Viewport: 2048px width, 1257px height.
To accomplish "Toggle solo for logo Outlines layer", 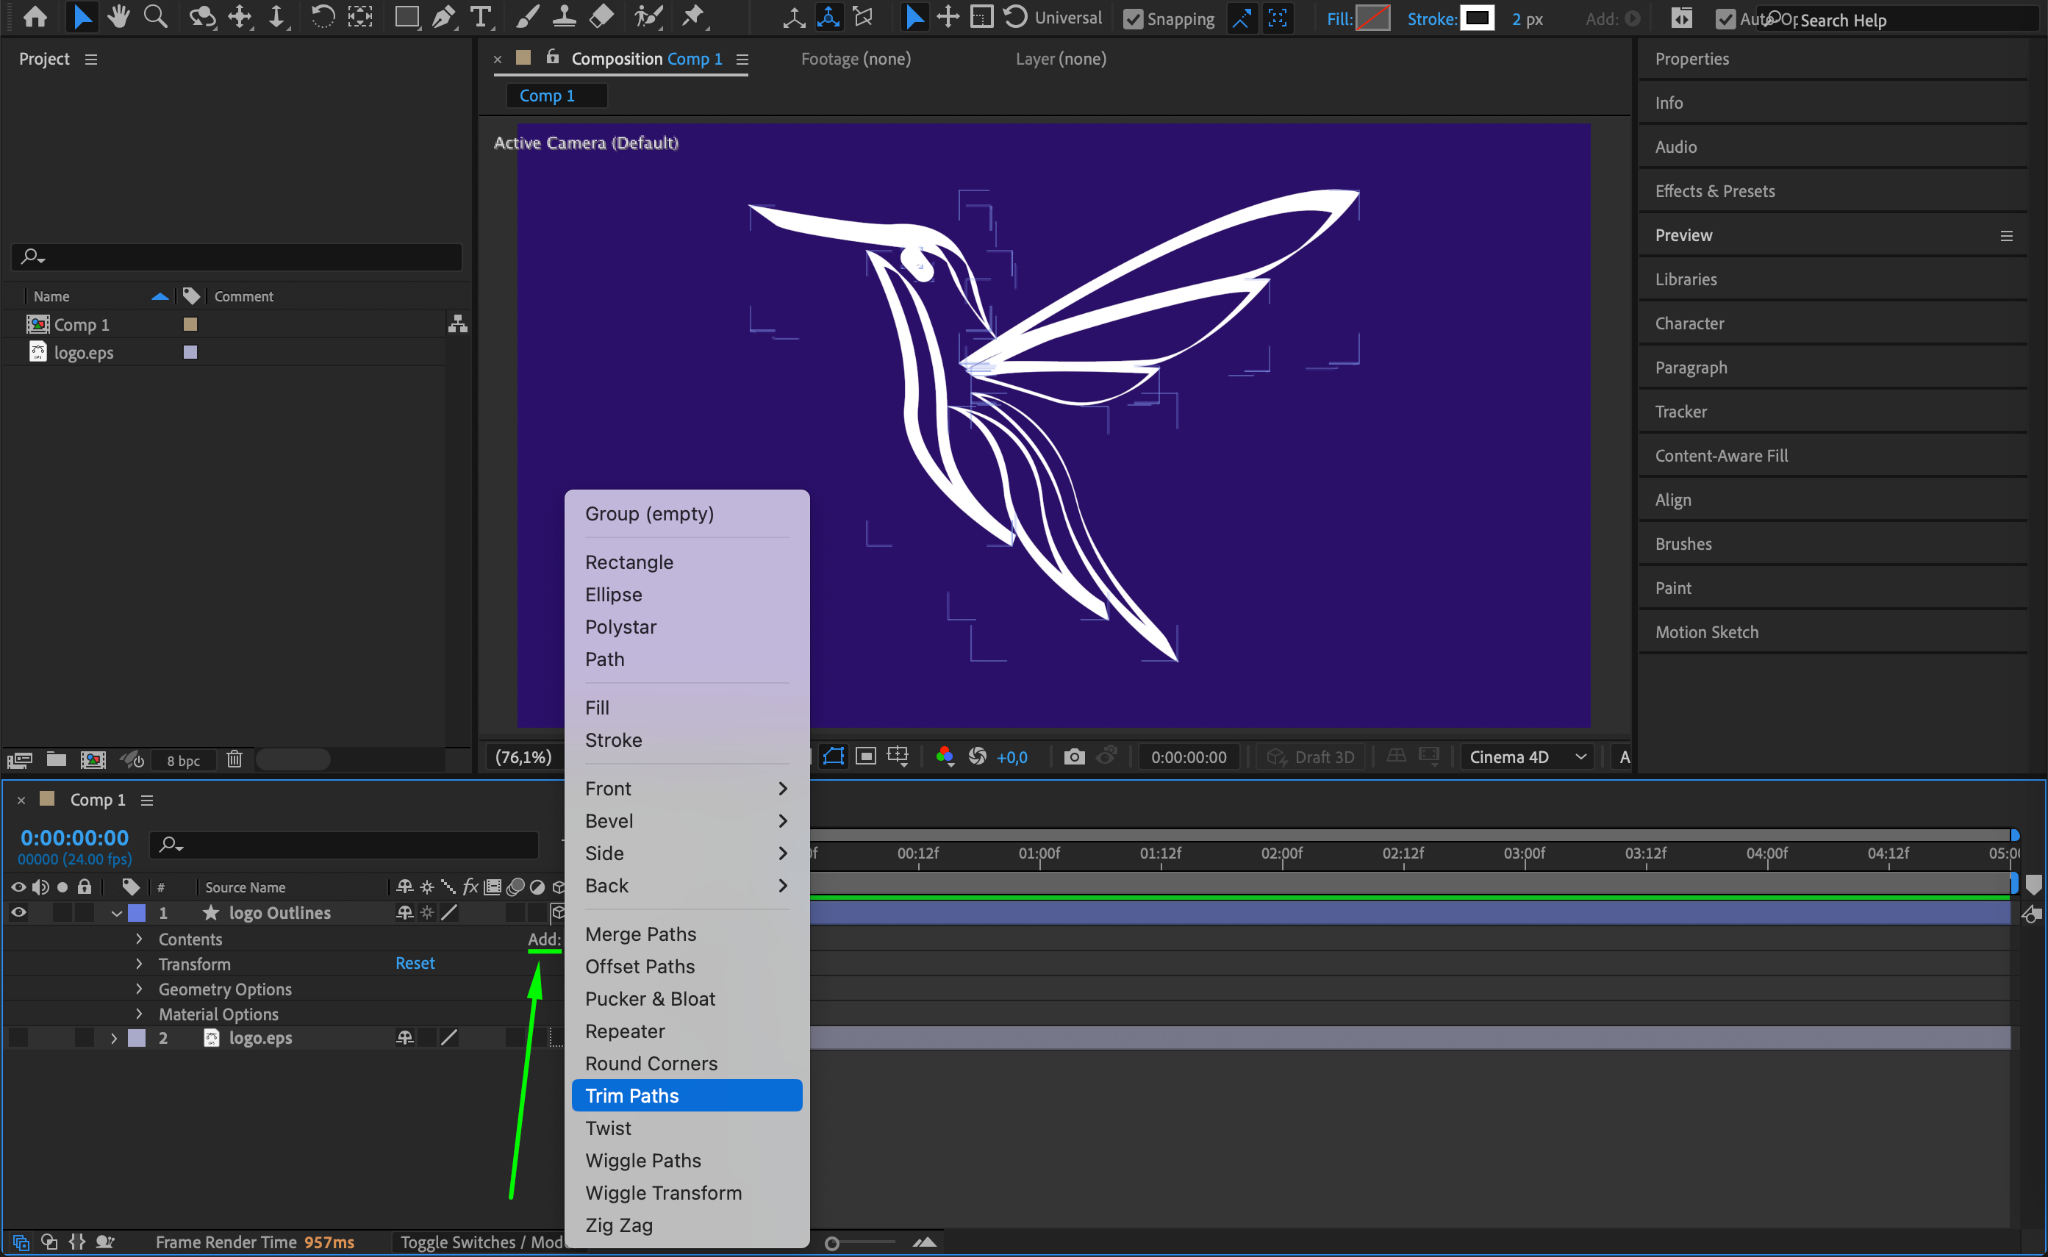I will pyautogui.click(x=62, y=912).
